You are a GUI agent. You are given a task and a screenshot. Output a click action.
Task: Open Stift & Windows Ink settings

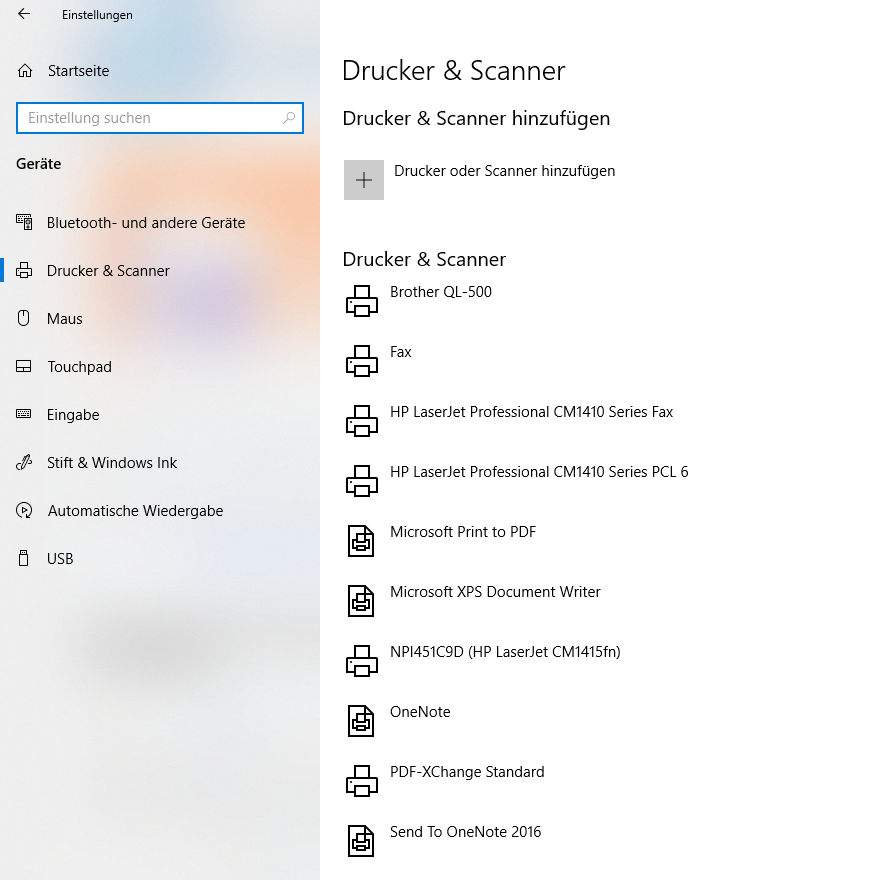112,463
